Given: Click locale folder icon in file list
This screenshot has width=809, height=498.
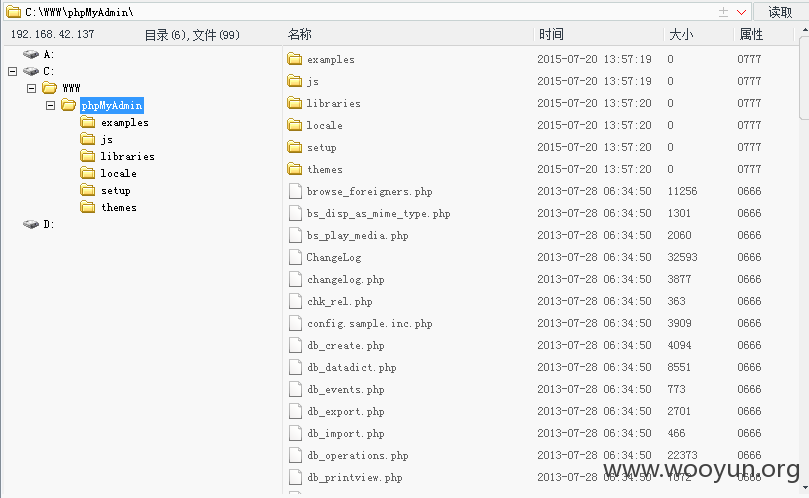Looking at the screenshot, I should 295,125.
